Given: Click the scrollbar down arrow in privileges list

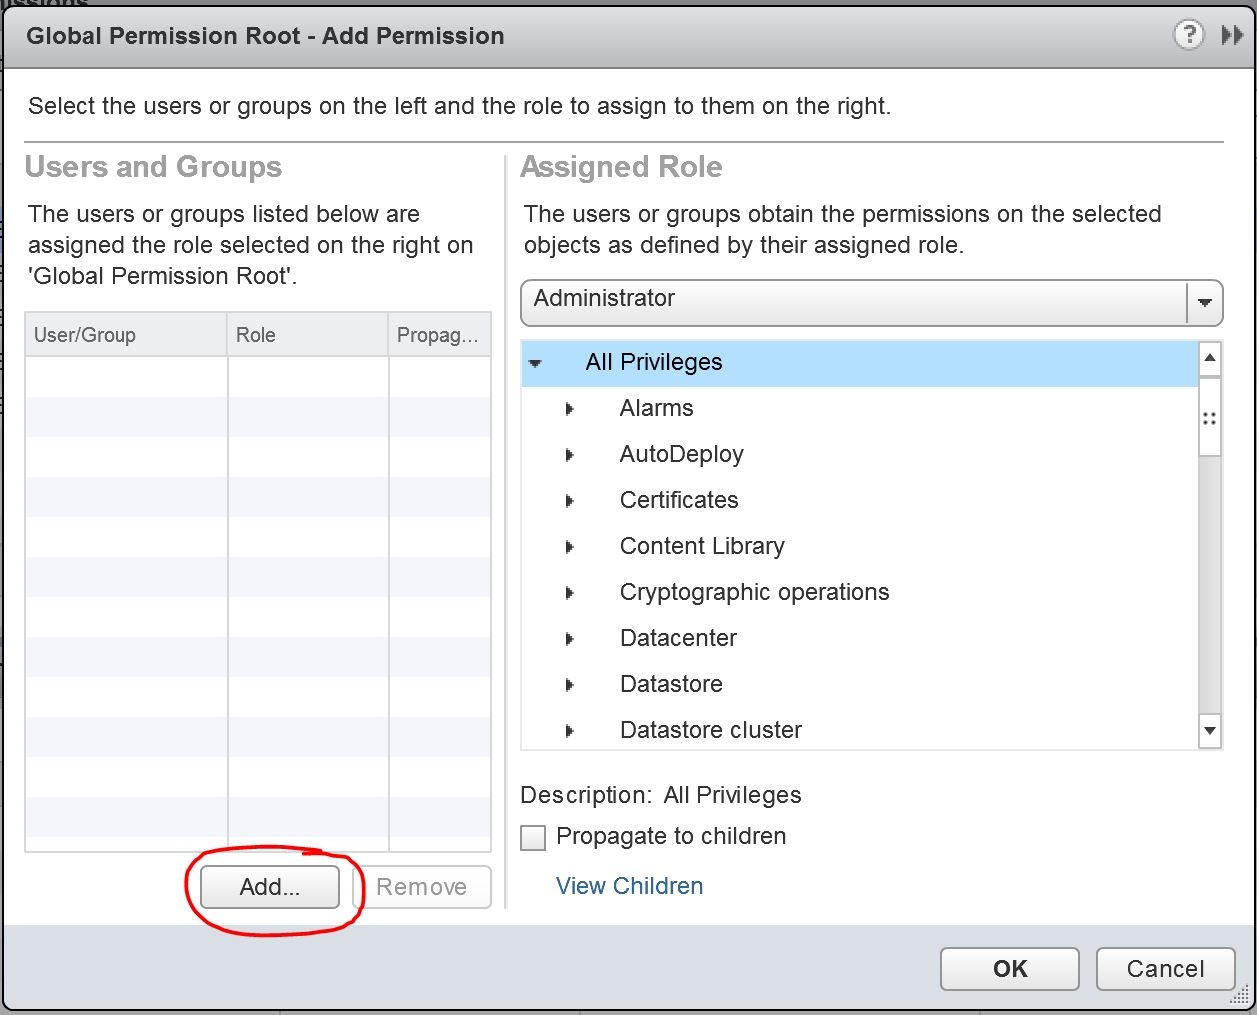Looking at the screenshot, I should pos(1209,731).
